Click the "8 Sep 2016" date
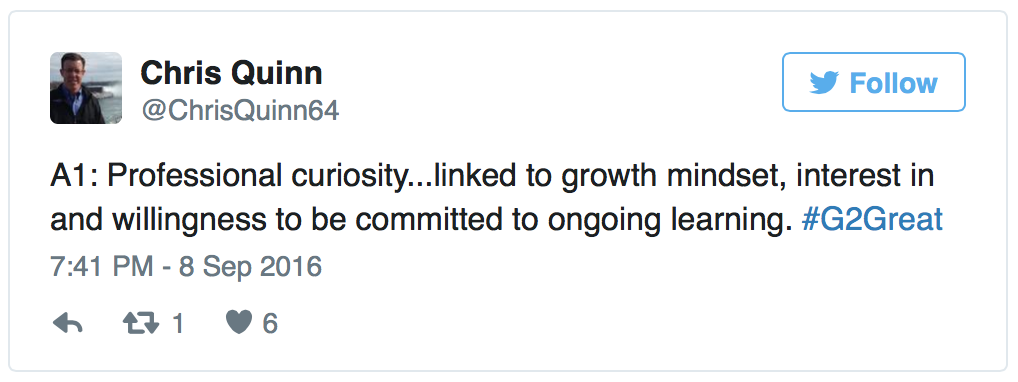1018x382 pixels. (251, 267)
